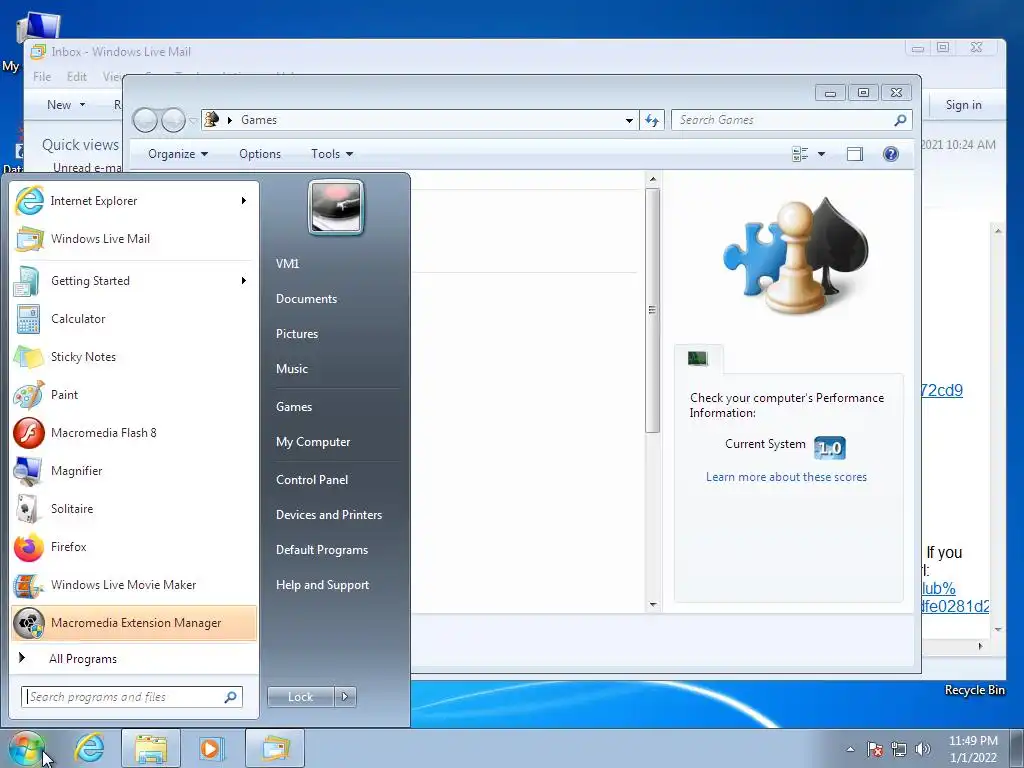This screenshot has width=1024, height=768.
Task: Expand Internet Explorer jump list arrow
Action: pos(244,200)
